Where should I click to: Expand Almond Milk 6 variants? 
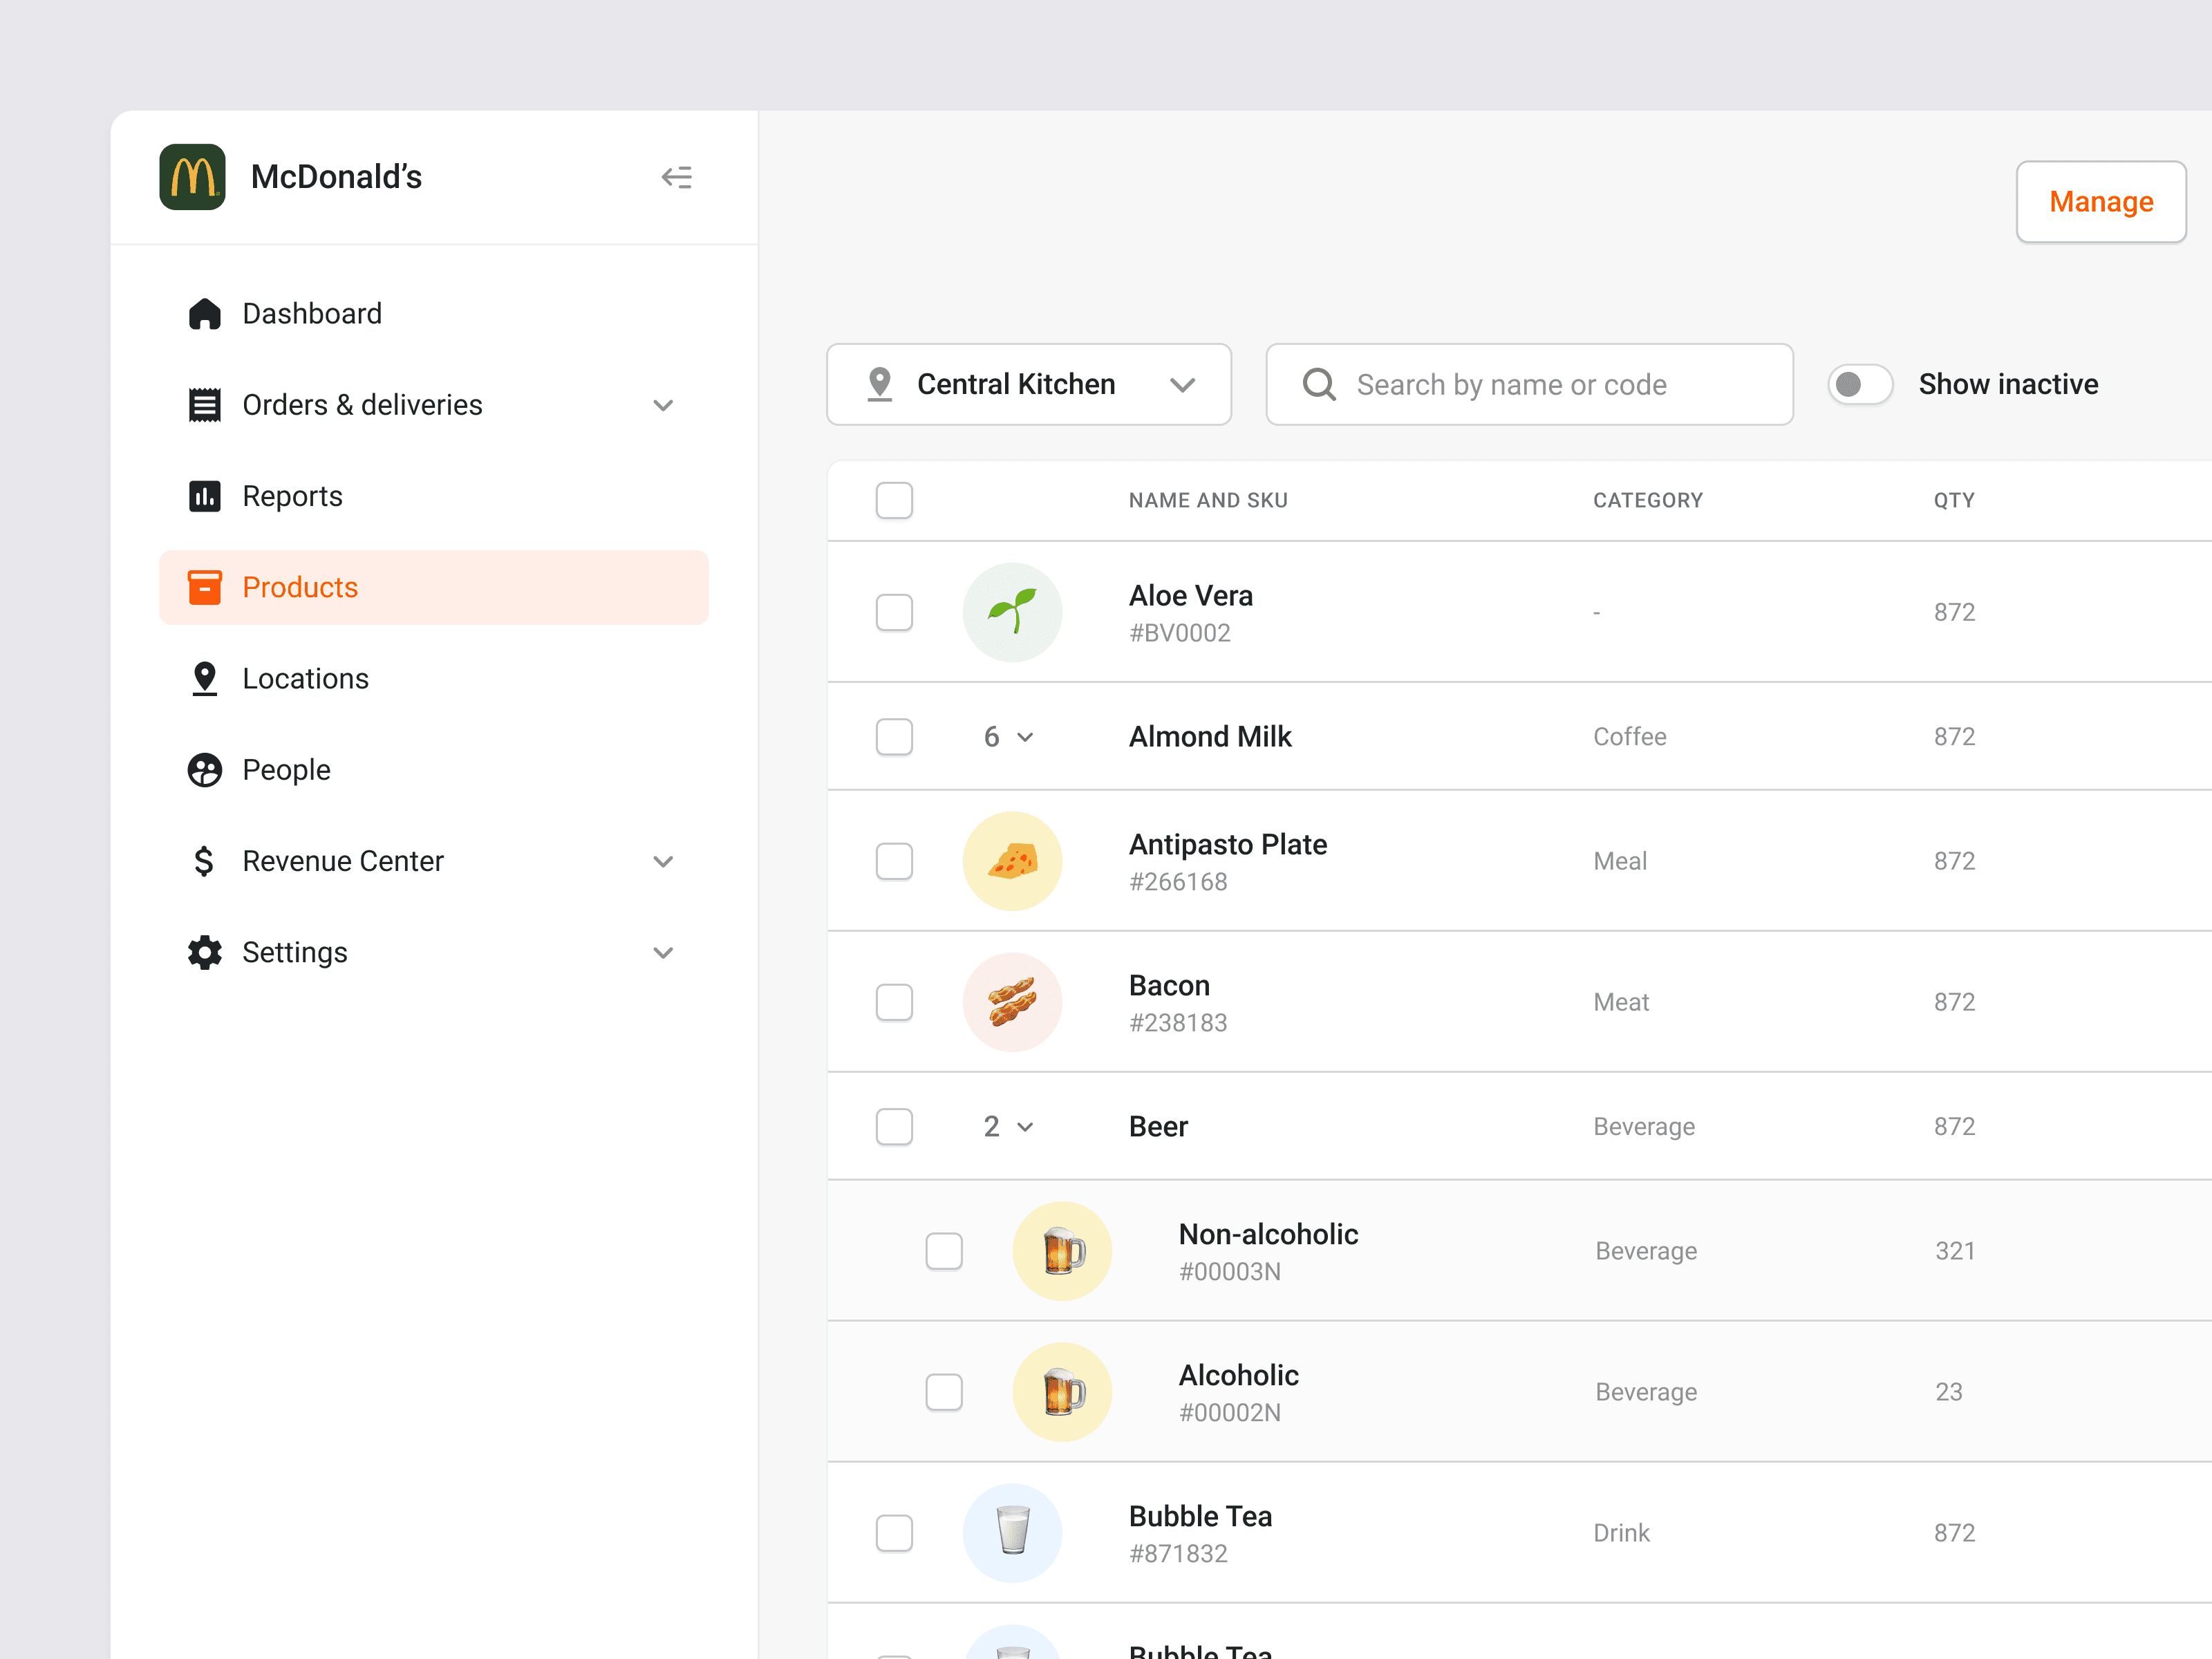click(x=1008, y=737)
